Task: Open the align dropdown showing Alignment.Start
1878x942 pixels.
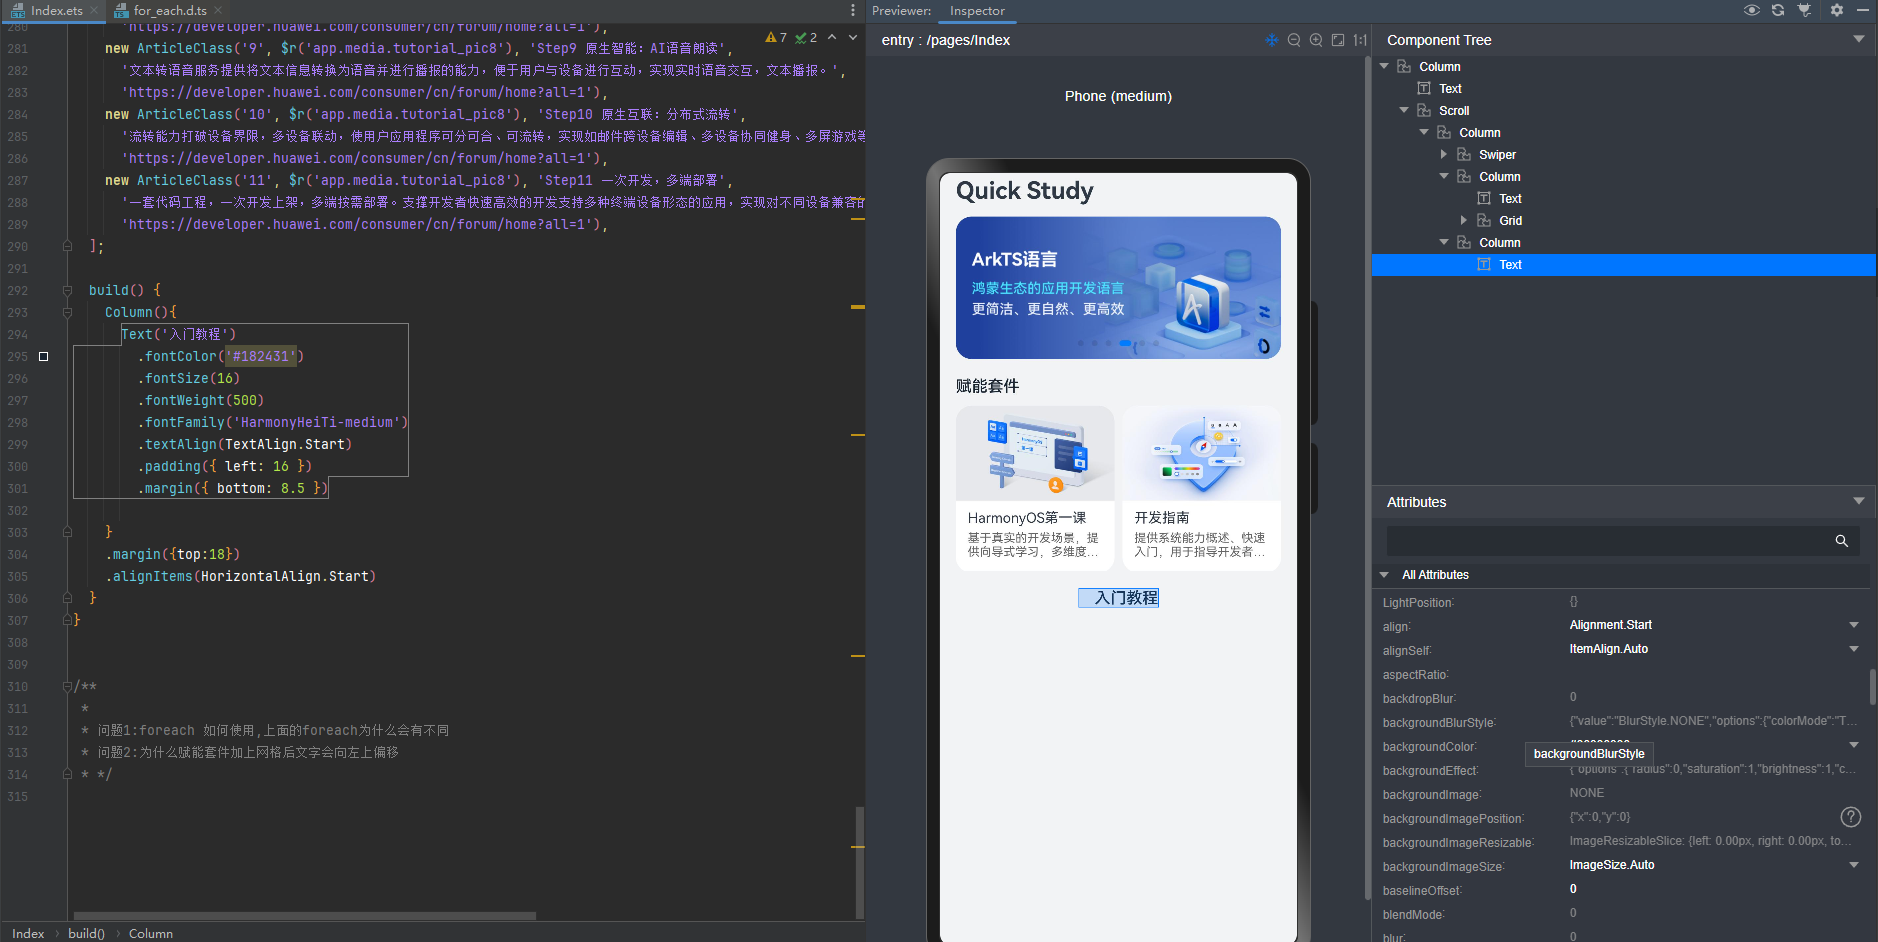Action: 1854,625
